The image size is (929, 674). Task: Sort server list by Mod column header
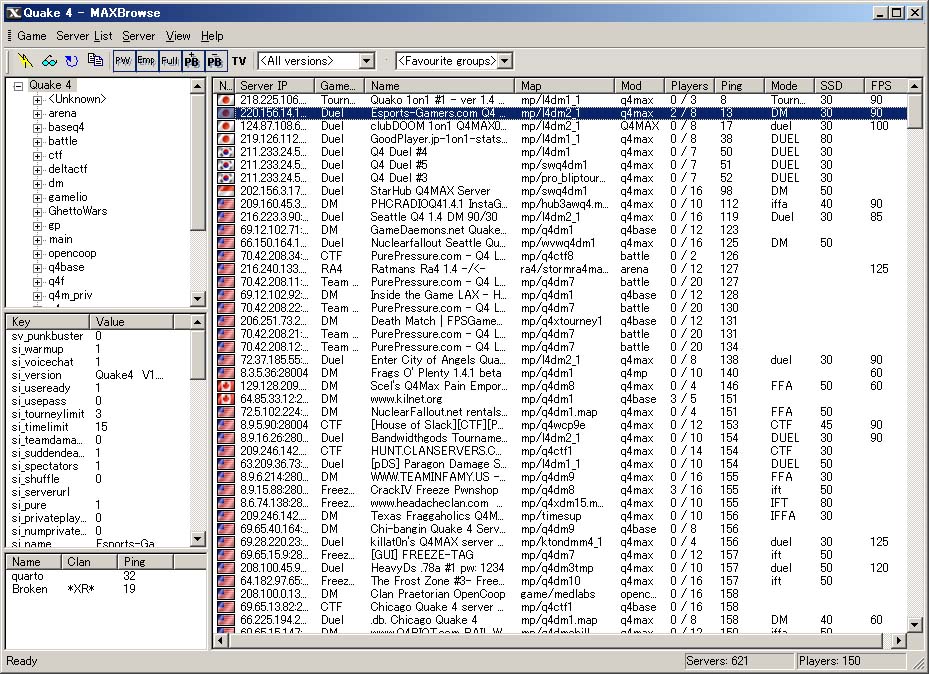coord(639,86)
